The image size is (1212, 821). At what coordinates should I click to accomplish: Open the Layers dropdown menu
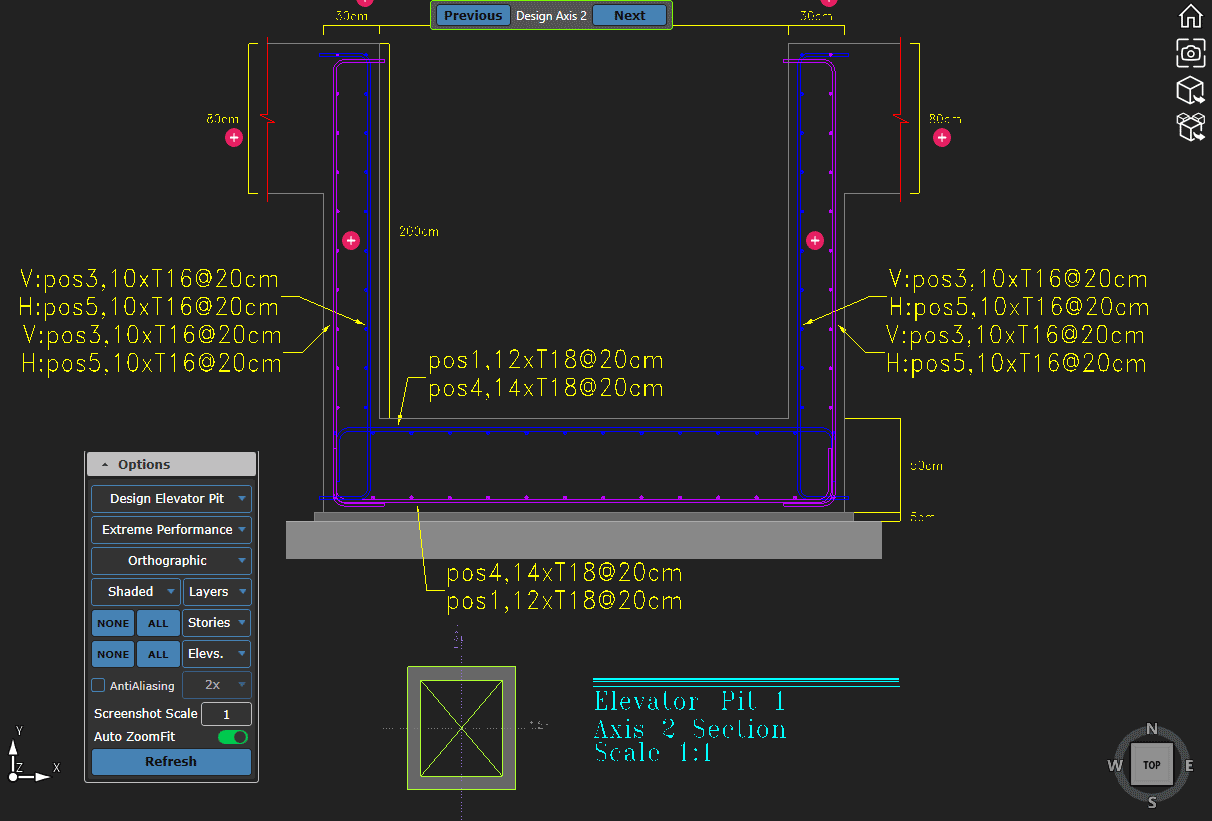pos(216,592)
